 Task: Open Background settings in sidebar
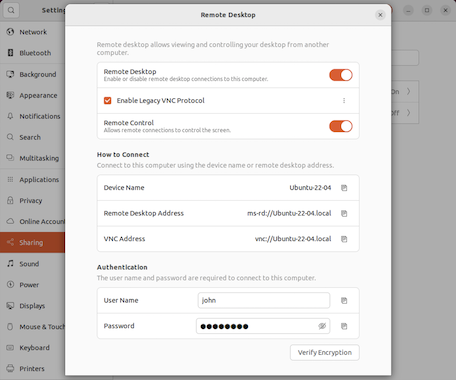(33, 74)
